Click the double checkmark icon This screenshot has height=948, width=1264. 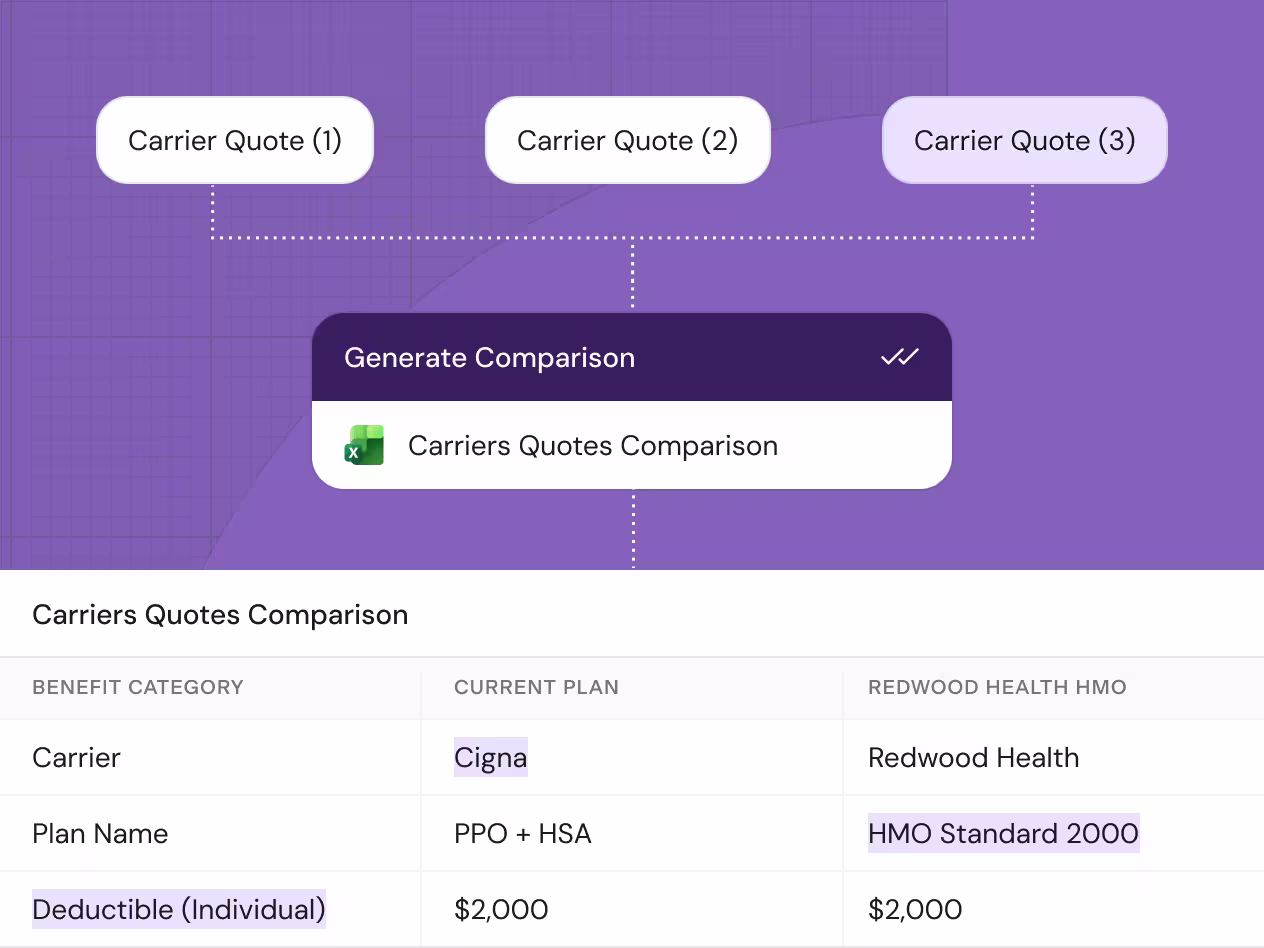pos(899,357)
